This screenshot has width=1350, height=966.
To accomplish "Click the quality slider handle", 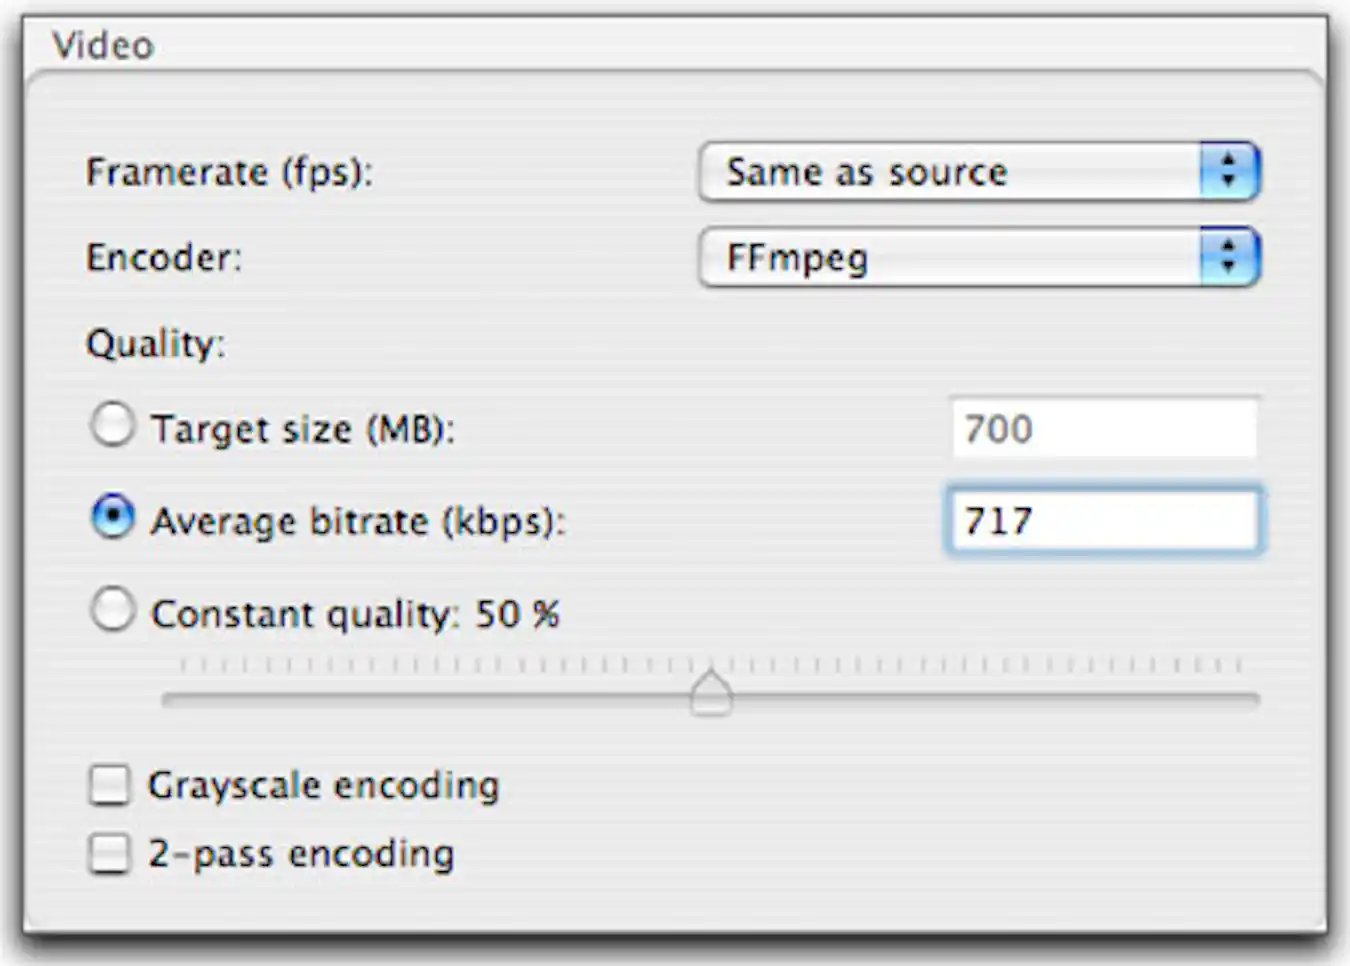I will [x=713, y=693].
